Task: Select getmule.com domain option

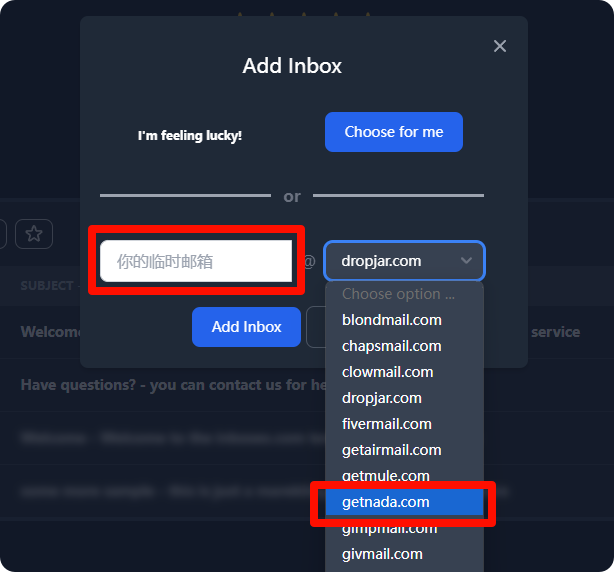Action: click(x=386, y=476)
